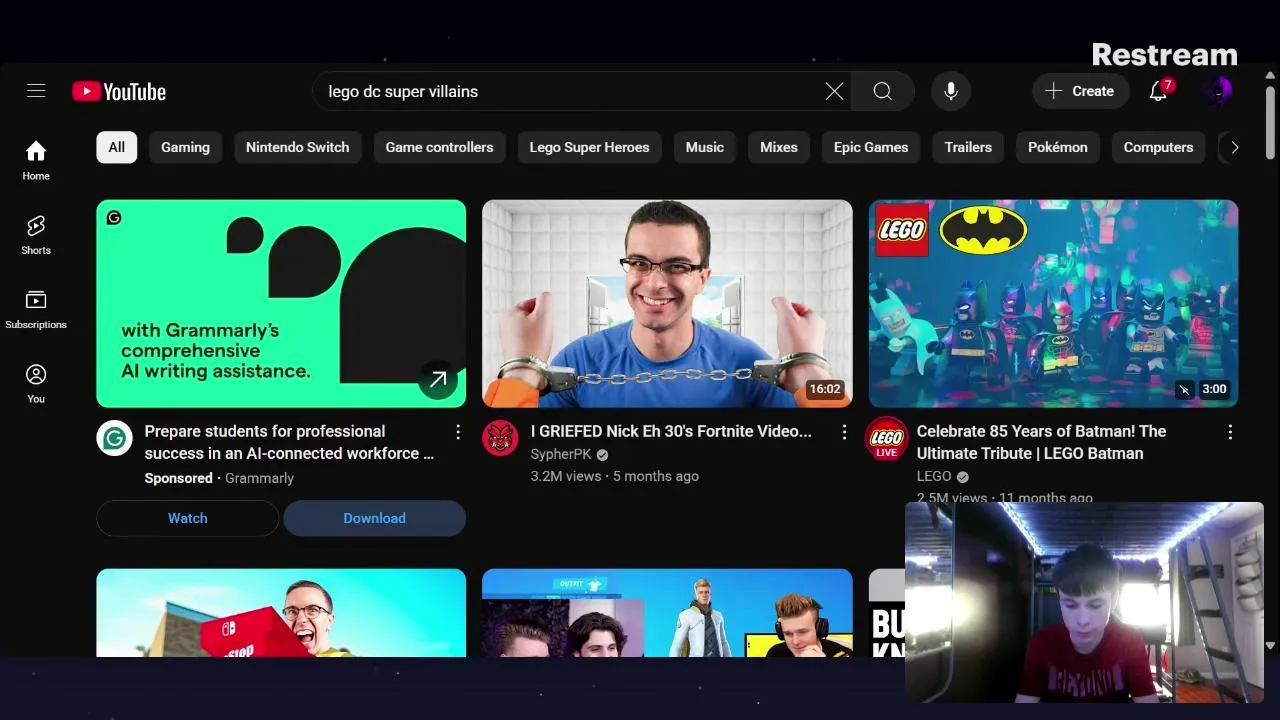Click the Watch button on ad

[188, 518]
